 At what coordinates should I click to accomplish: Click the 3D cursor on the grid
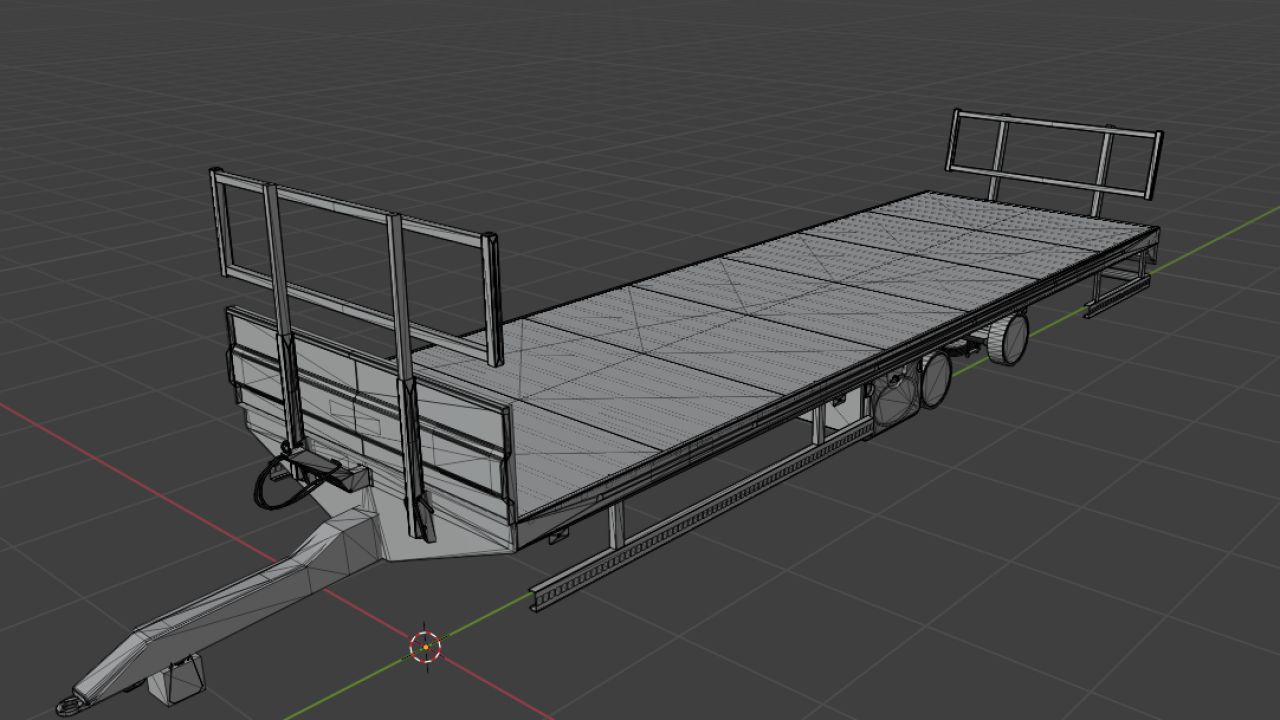click(x=426, y=647)
